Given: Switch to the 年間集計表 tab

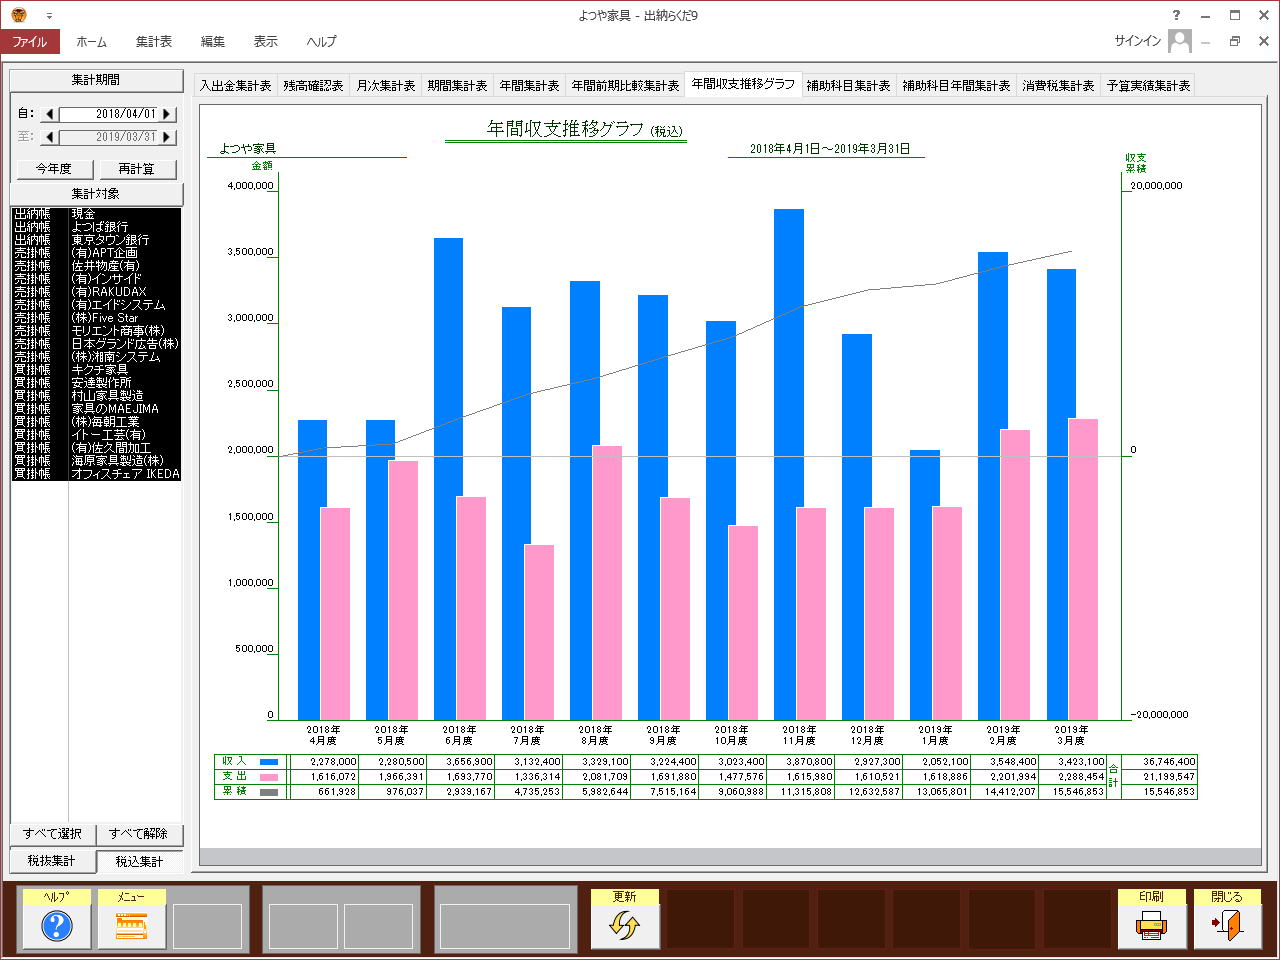Looking at the screenshot, I should click(529, 86).
